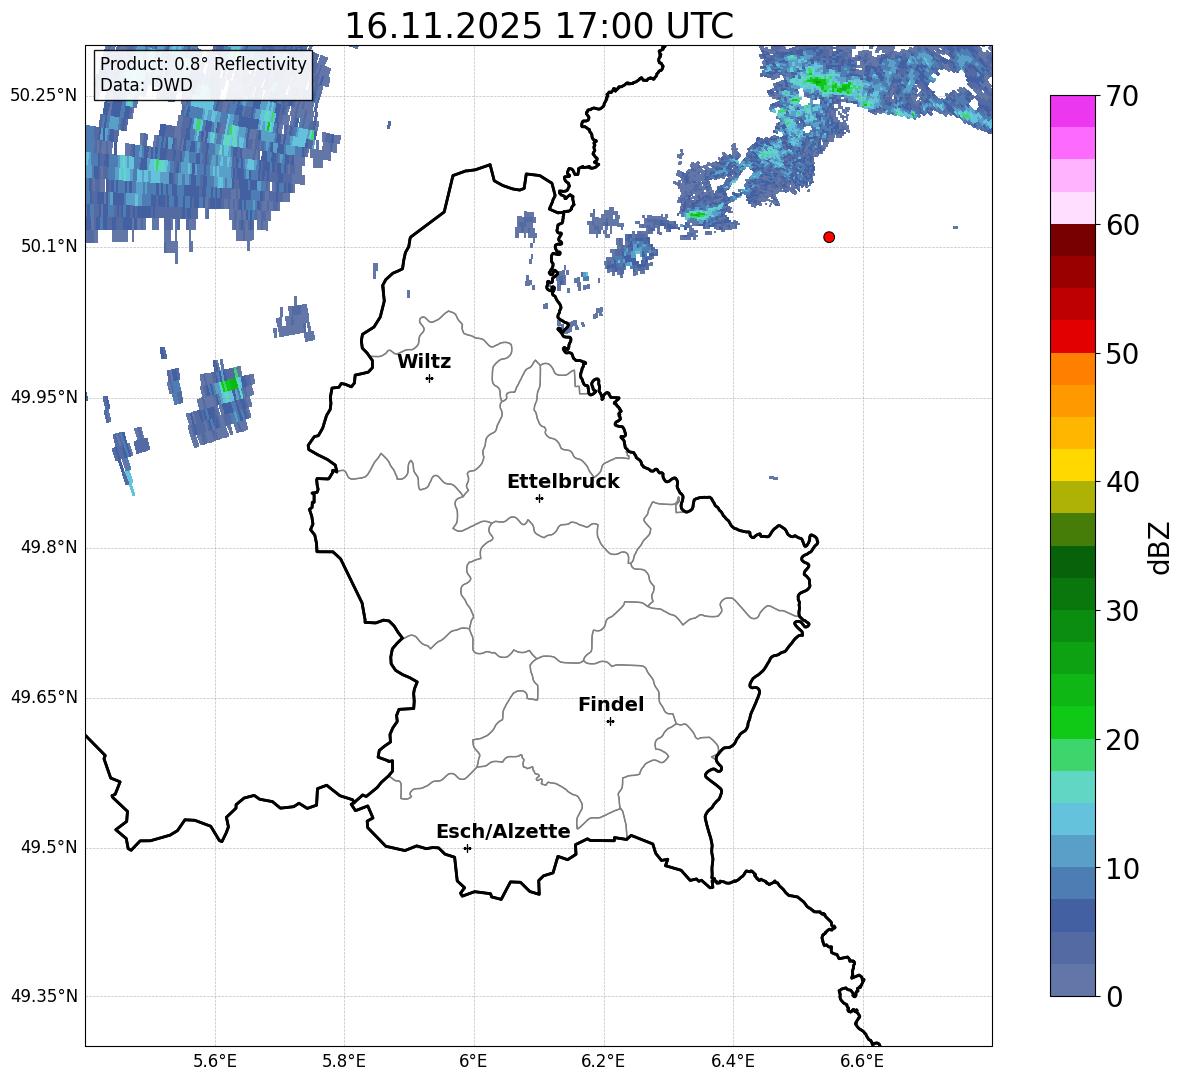Click the 'Data: DWD' label
The image size is (1184, 1081).
pyautogui.click(x=146, y=85)
